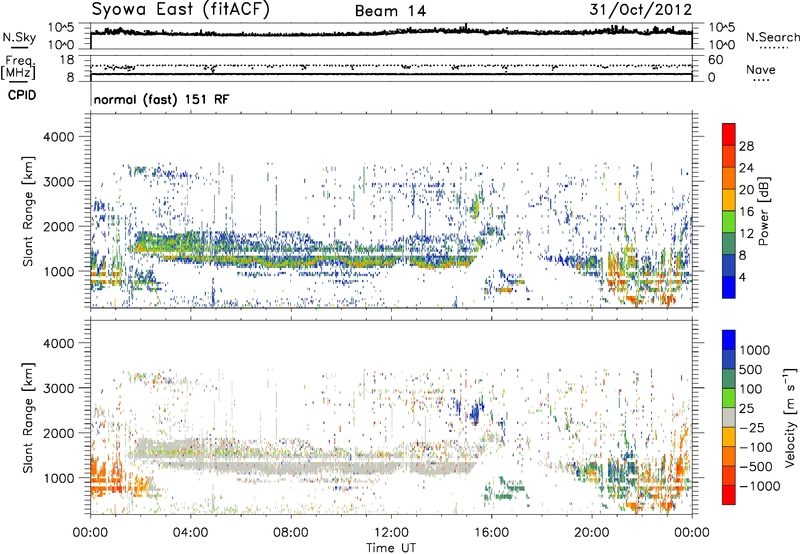The width and height of the screenshot is (800, 554).
Task: Click the 'Freq. [MHz]' axis label
Action: pyautogui.click(x=18, y=68)
